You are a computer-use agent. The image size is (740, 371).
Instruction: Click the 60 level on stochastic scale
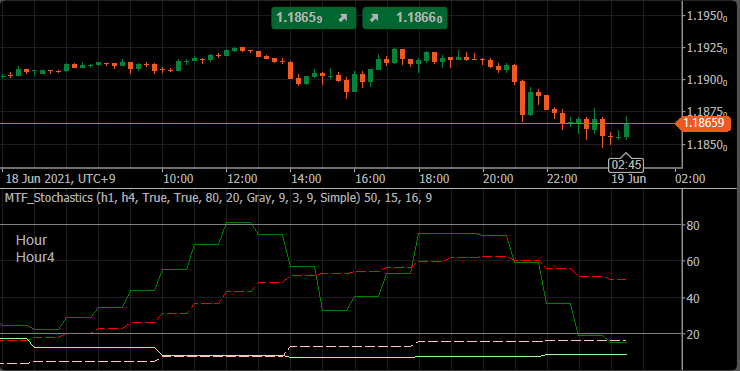(x=693, y=262)
